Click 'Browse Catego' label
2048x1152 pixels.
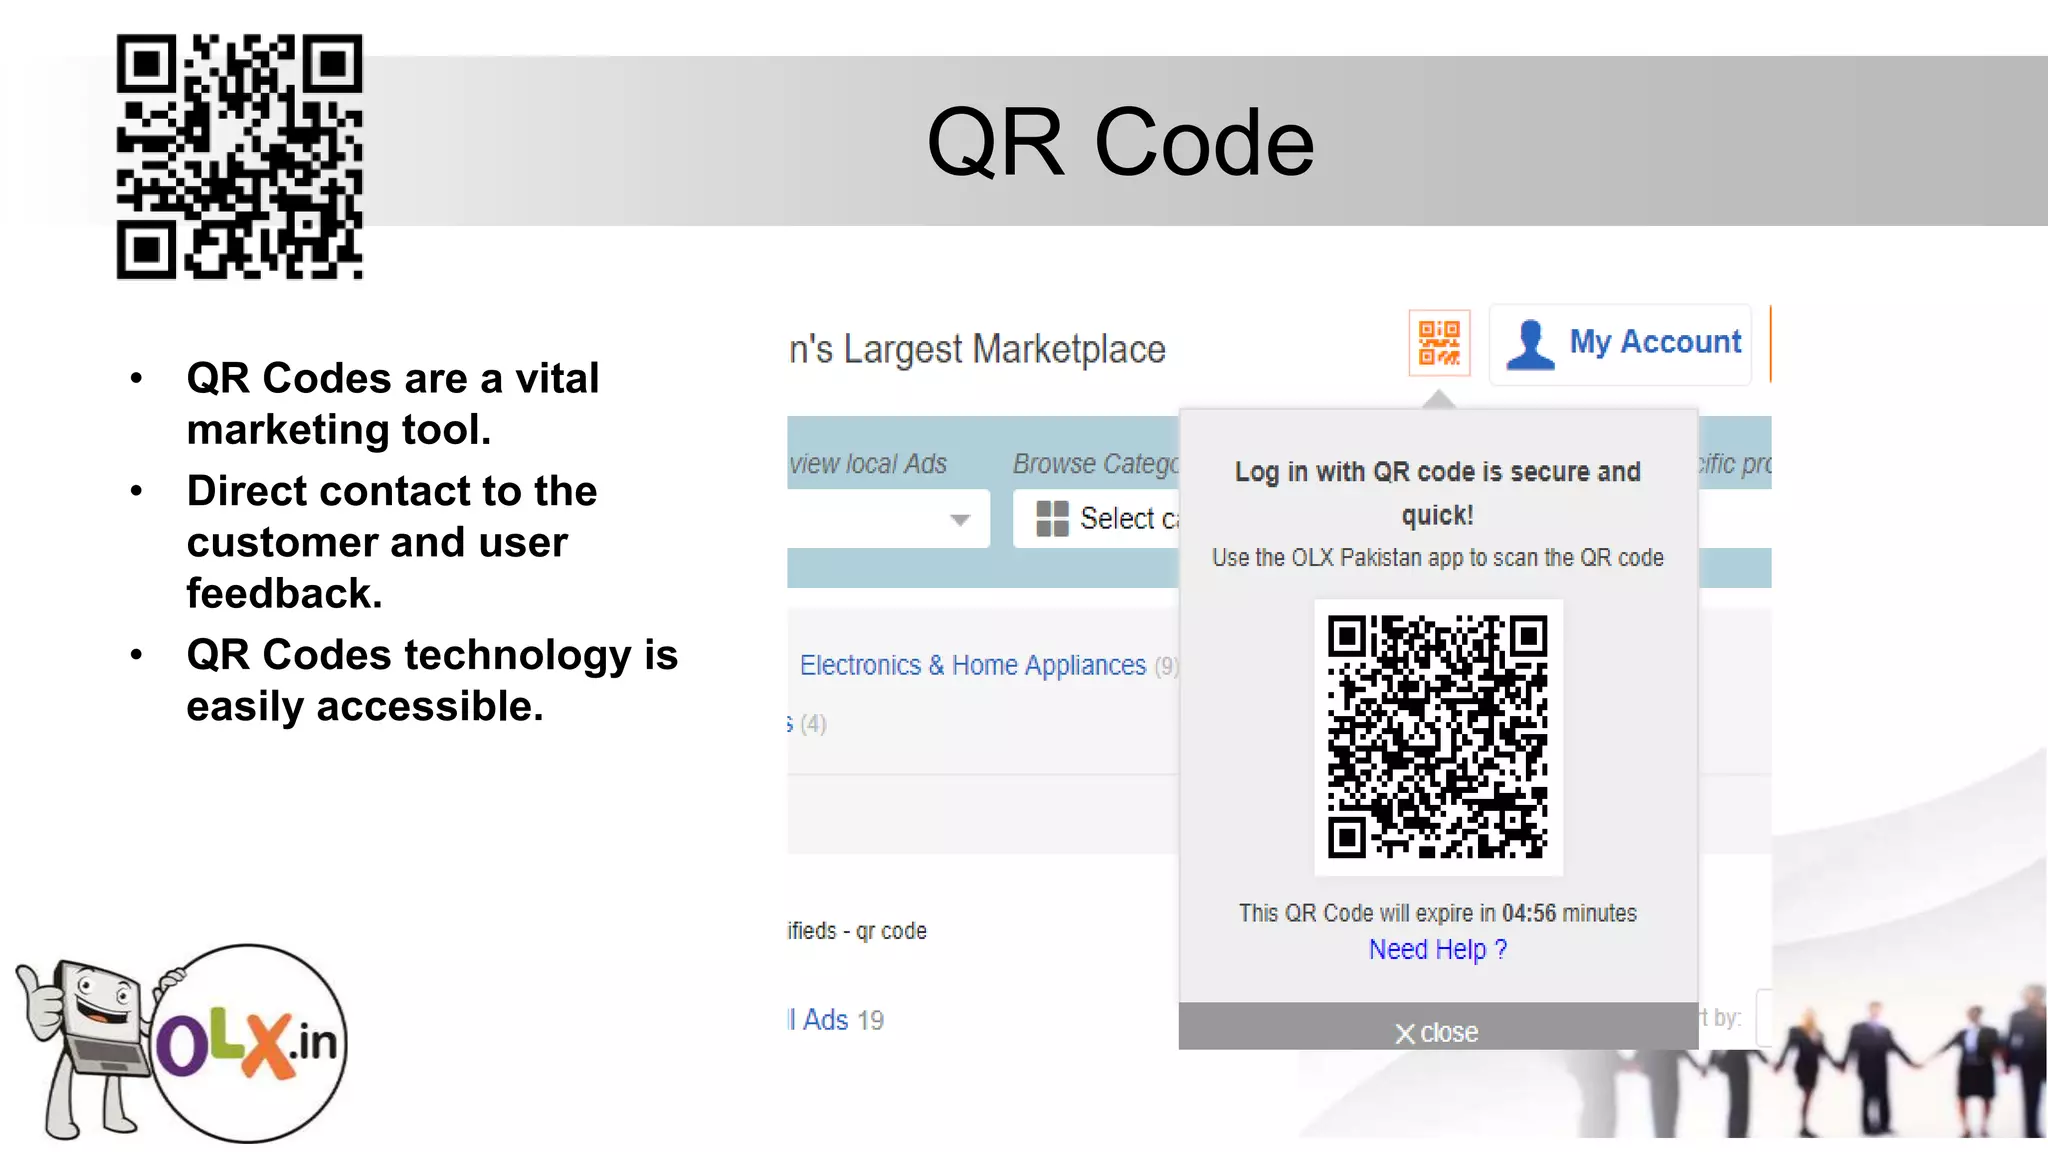point(1096,463)
